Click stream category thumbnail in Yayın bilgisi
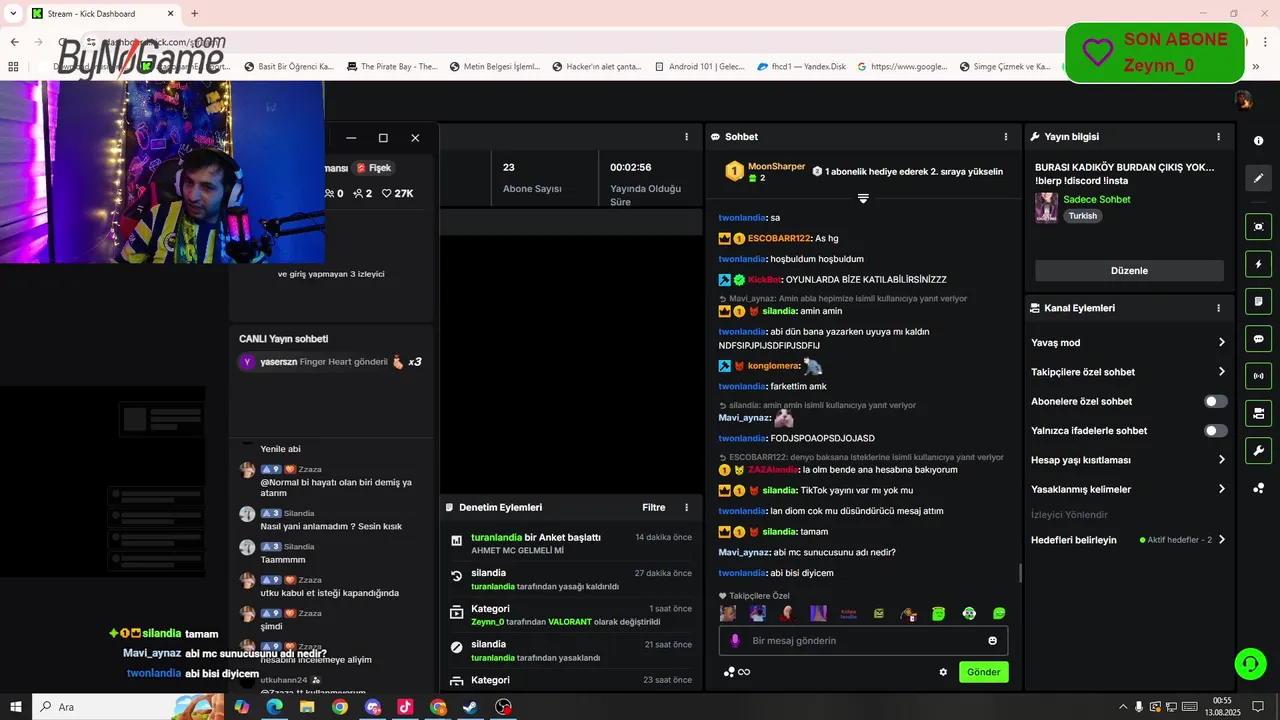The image size is (1280, 720). (x=1046, y=207)
